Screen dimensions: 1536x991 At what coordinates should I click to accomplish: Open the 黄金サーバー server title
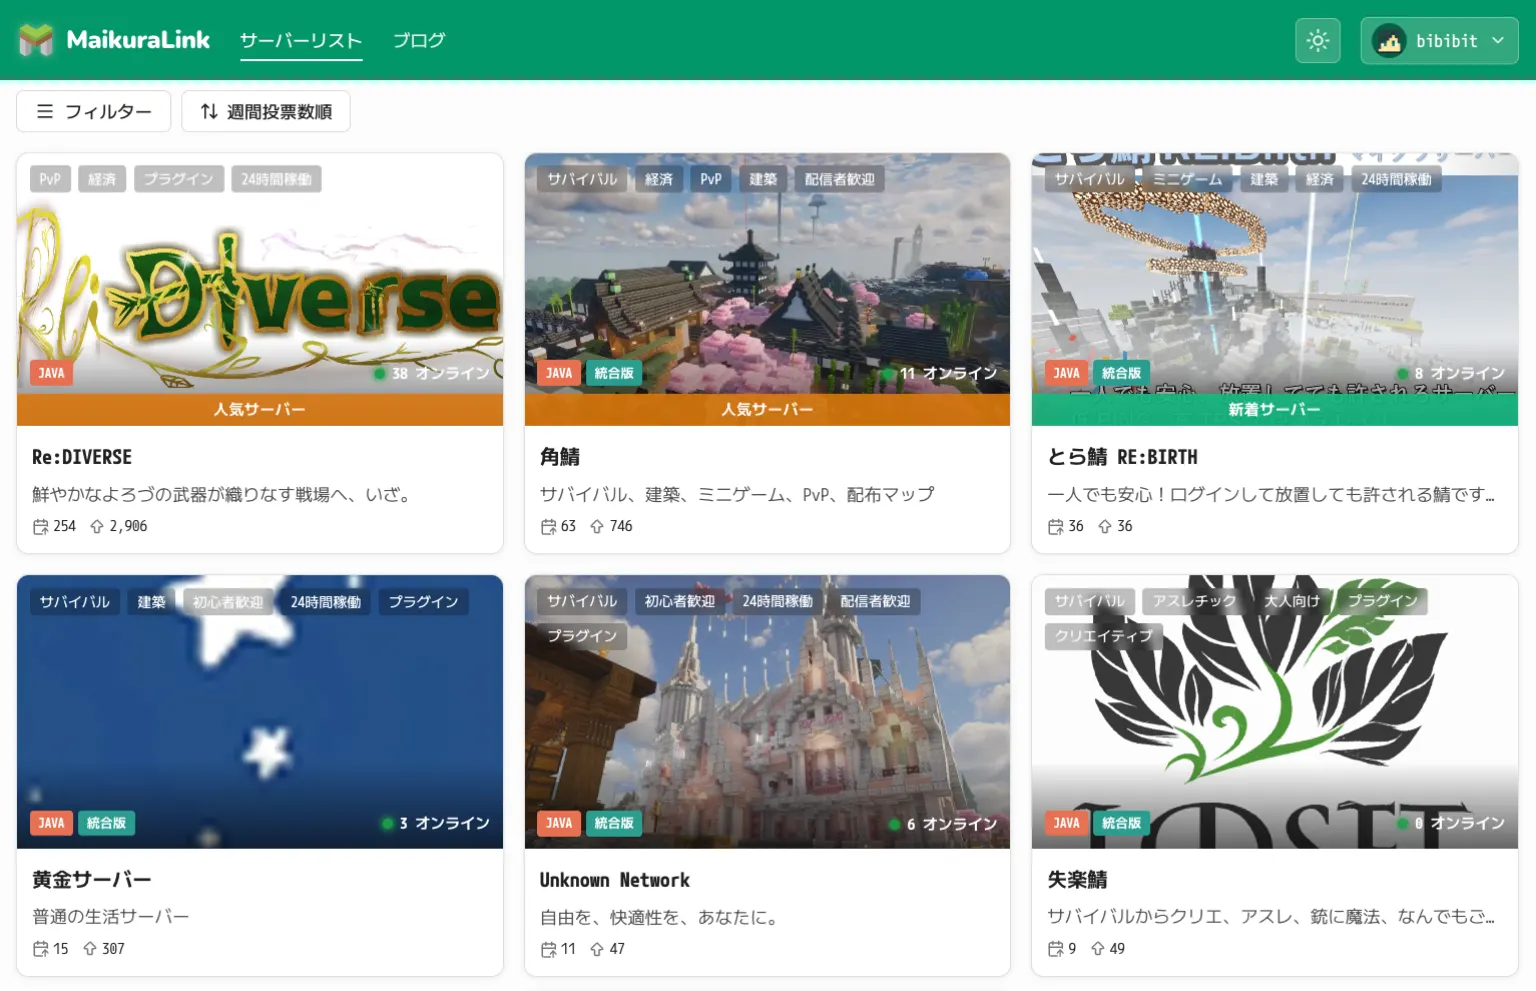pyautogui.click(x=92, y=880)
